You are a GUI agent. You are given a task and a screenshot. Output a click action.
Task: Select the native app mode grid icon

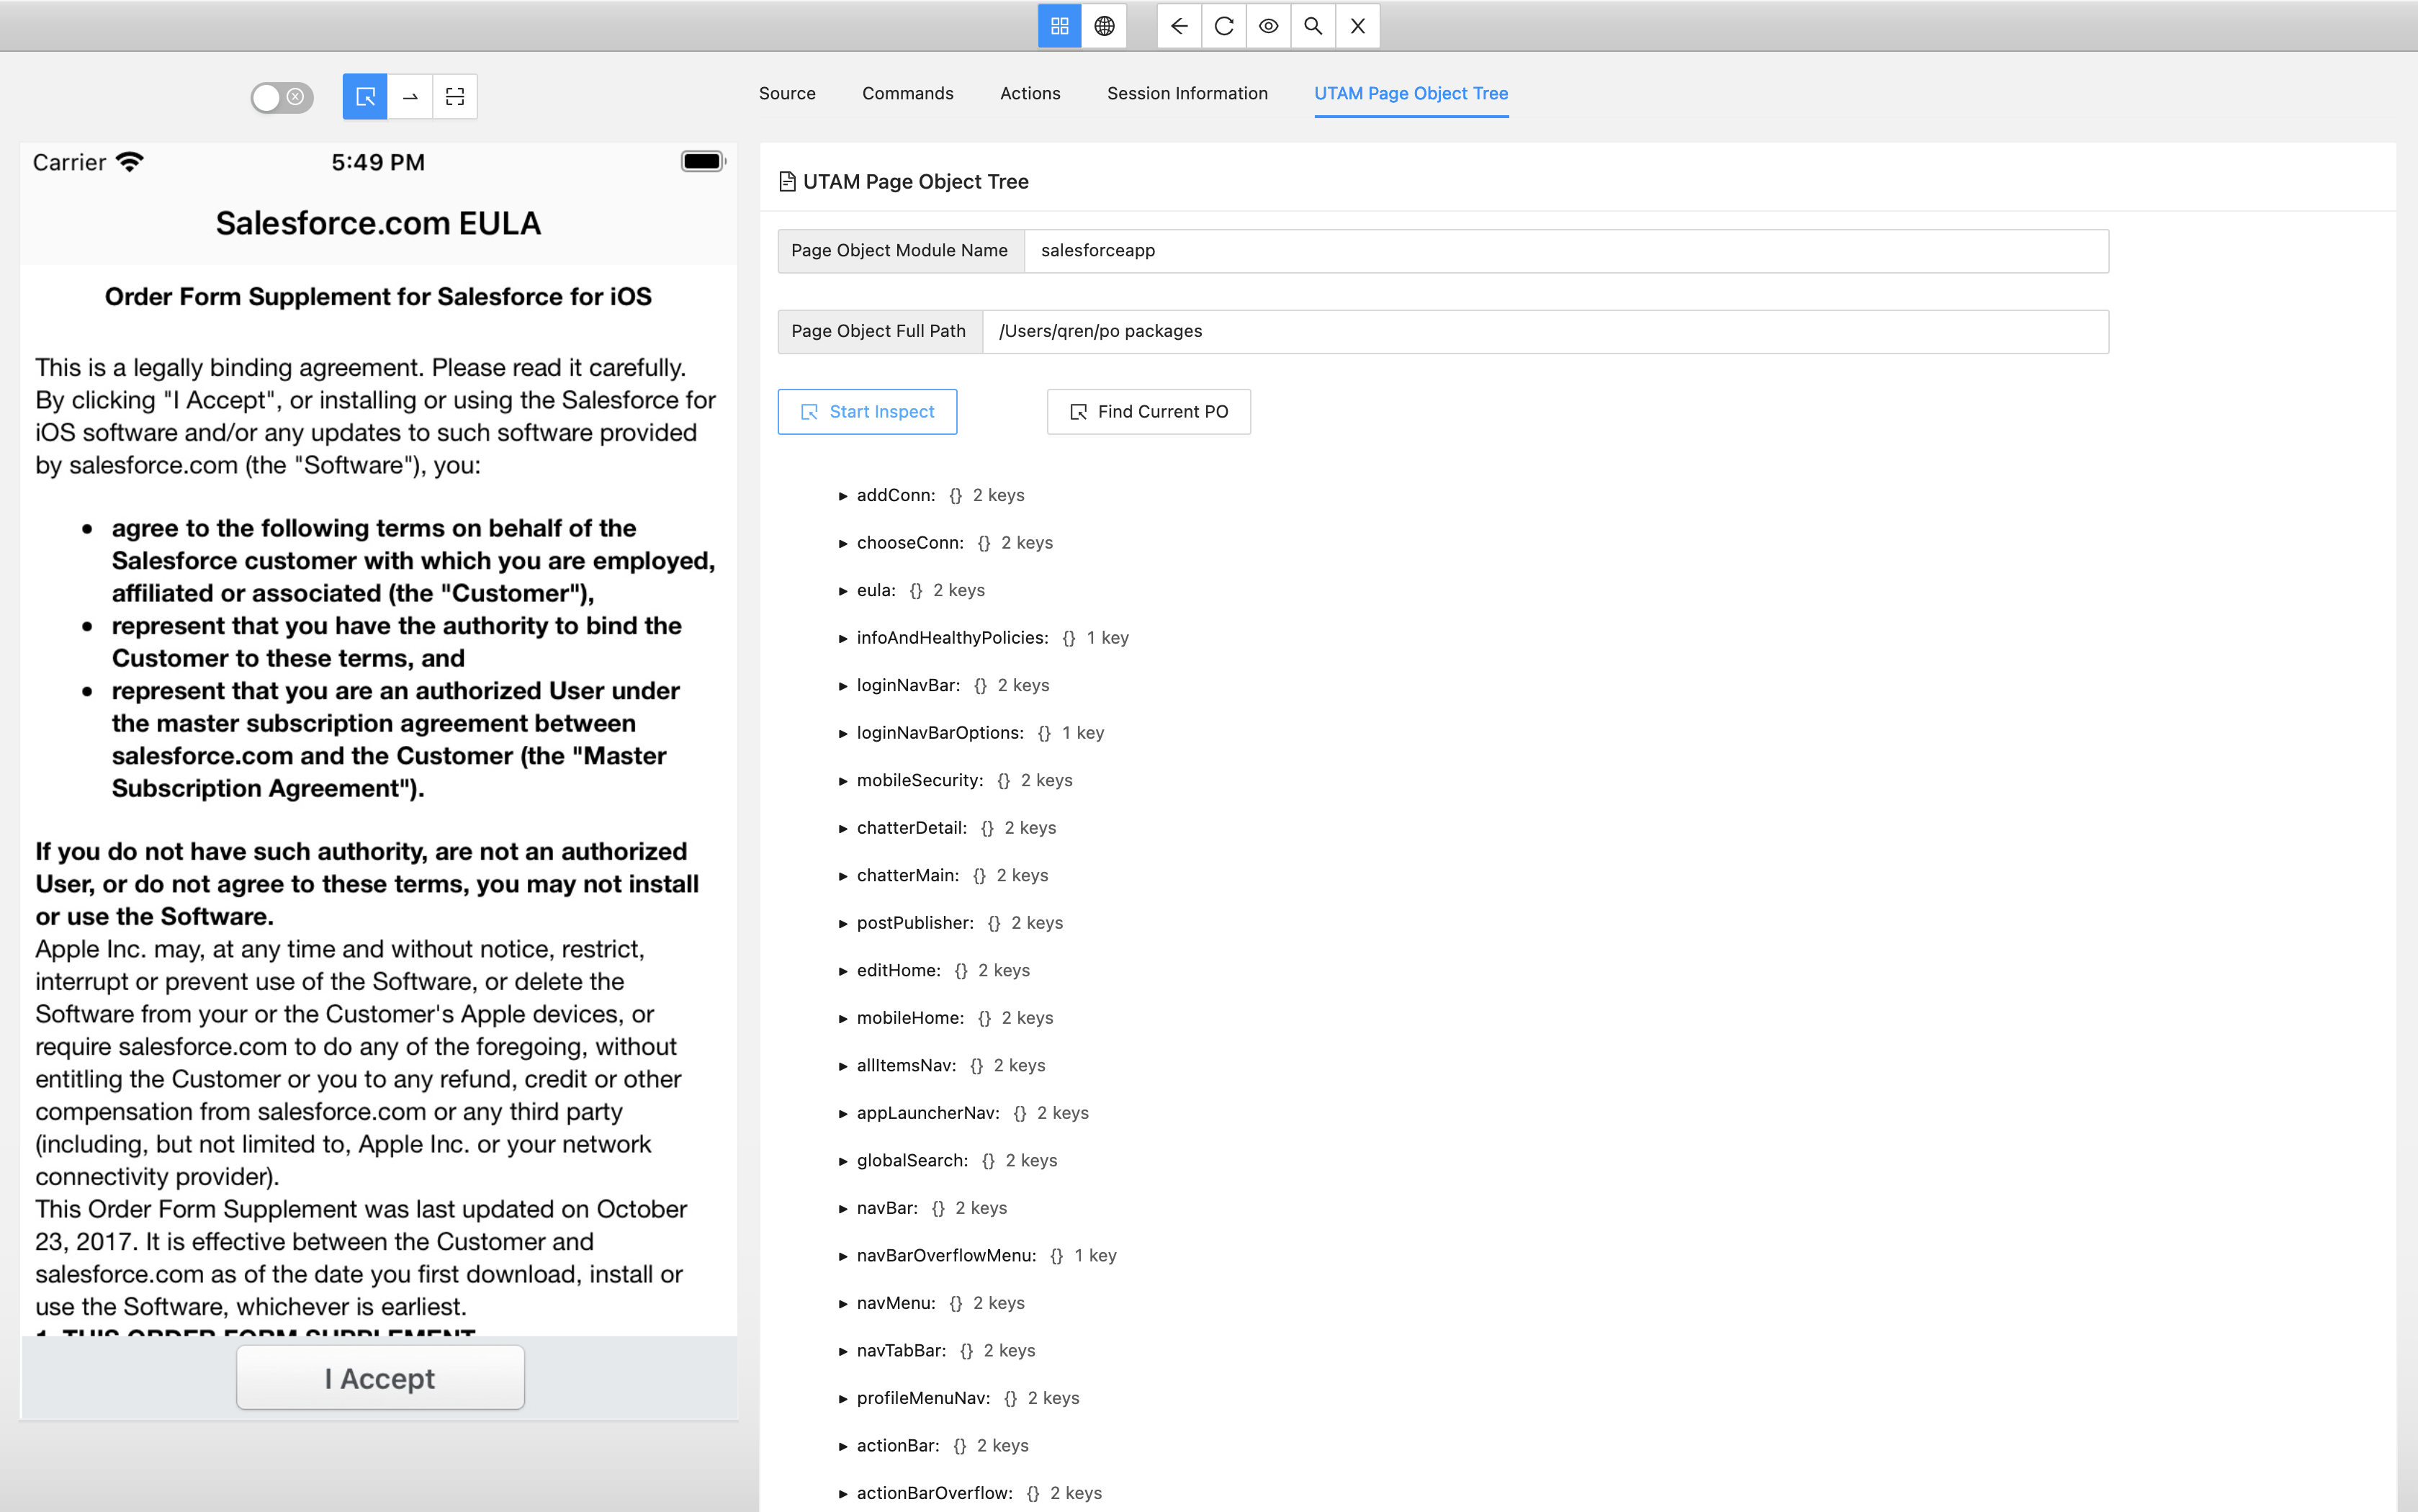pos(1059,26)
